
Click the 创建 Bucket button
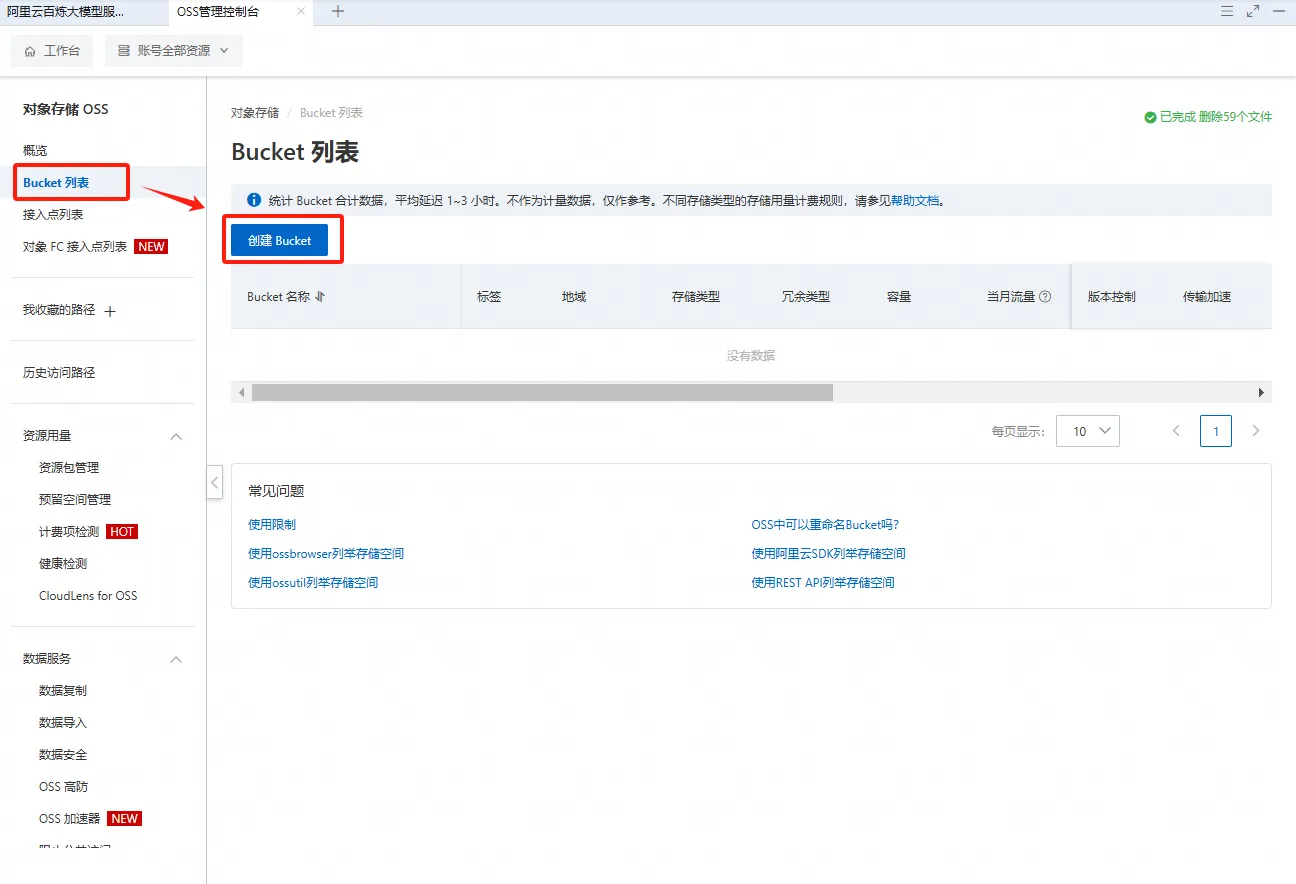(280, 241)
